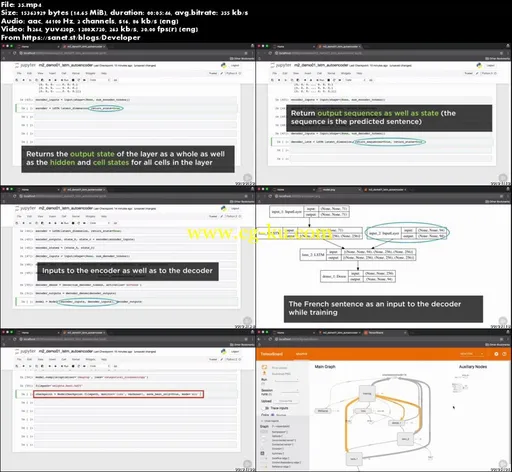Click training node in TensorBoard Main Graph
This screenshot has height=472, width=512.
367,393
